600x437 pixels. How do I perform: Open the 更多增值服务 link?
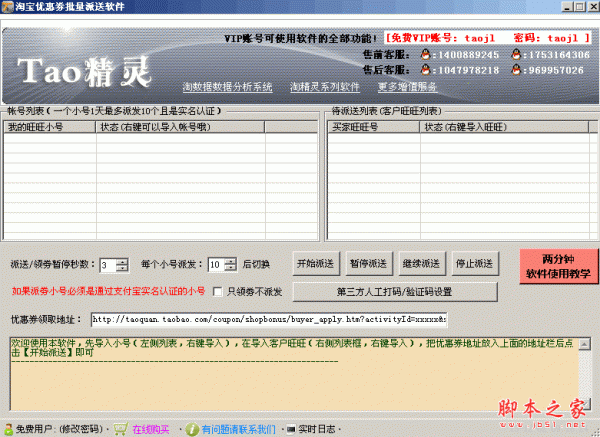(407, 87)
